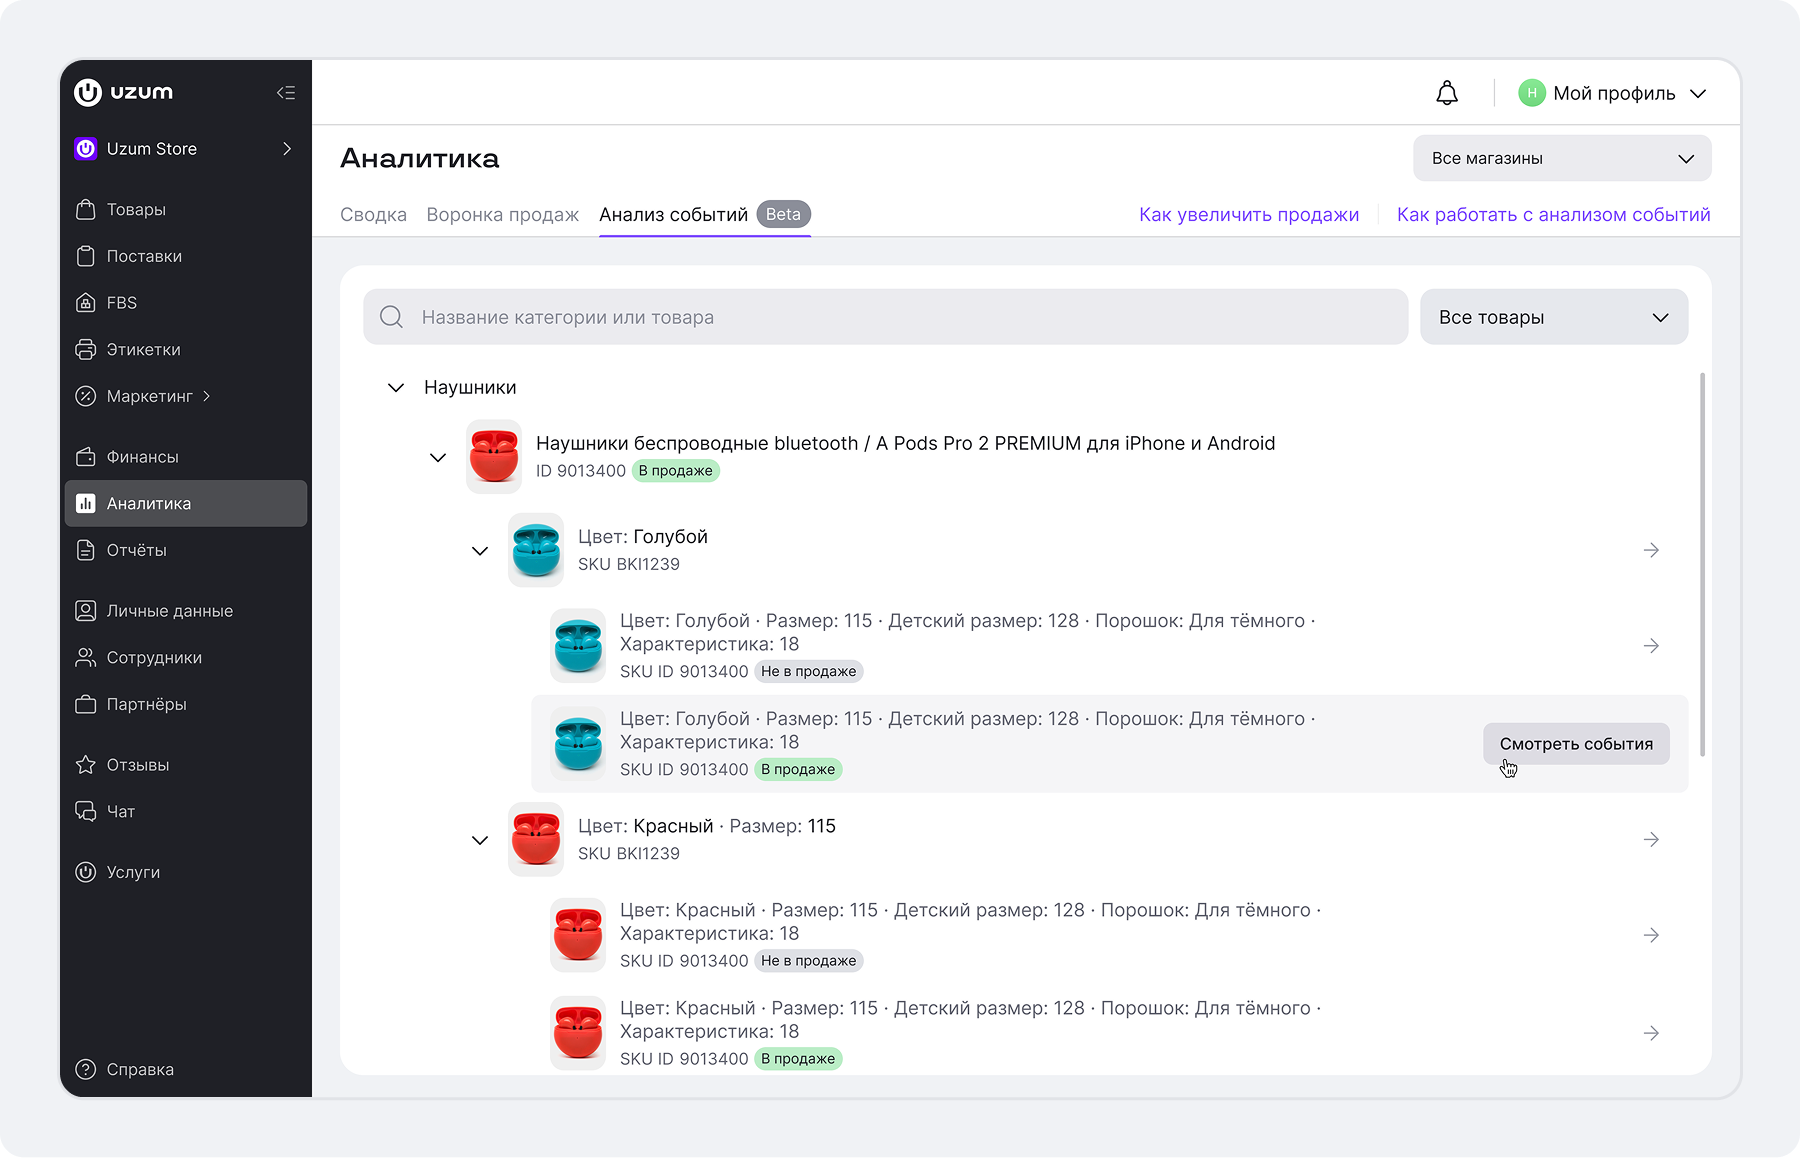Open Отчёты in sidebar
The width and height of the screenshot is (1800, 1158).
pos(186,550)
